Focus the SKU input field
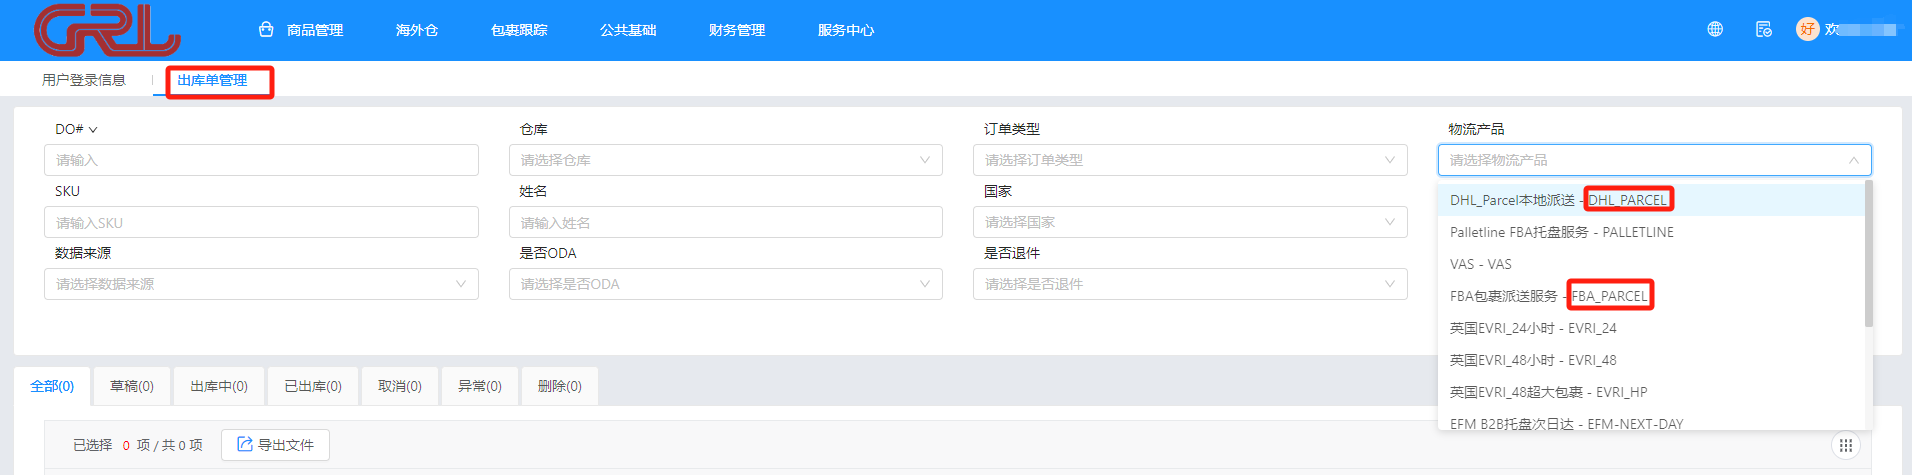The height and width of the screenshot is (475, 1912). click(x=261, y=222)
